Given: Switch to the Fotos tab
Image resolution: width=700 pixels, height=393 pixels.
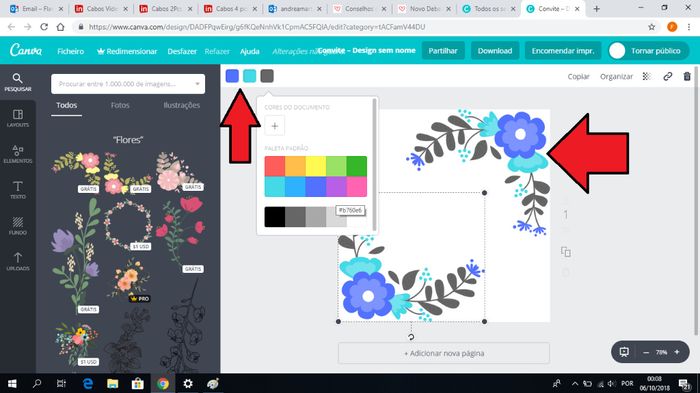Looking at the screenshot, I should [120, 105].
